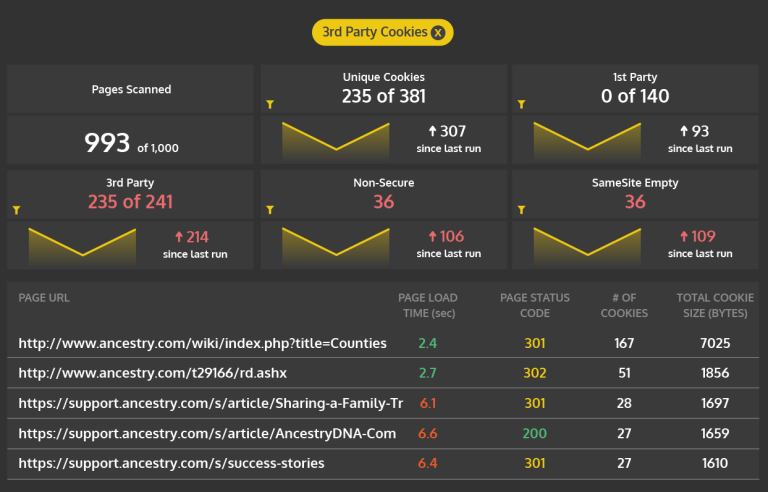The image size is (768, 492).
Task: Open the 1st Party trend chart
Action: (587, 140)
